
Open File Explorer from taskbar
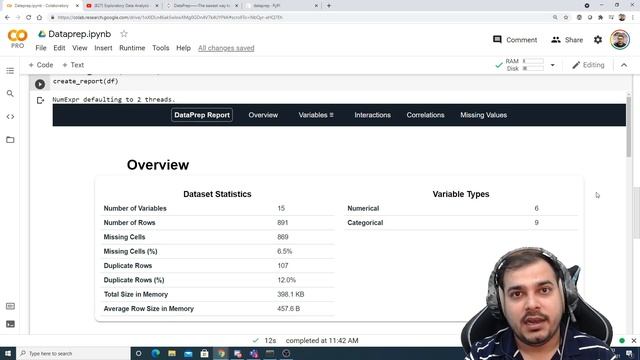[172, 353]
